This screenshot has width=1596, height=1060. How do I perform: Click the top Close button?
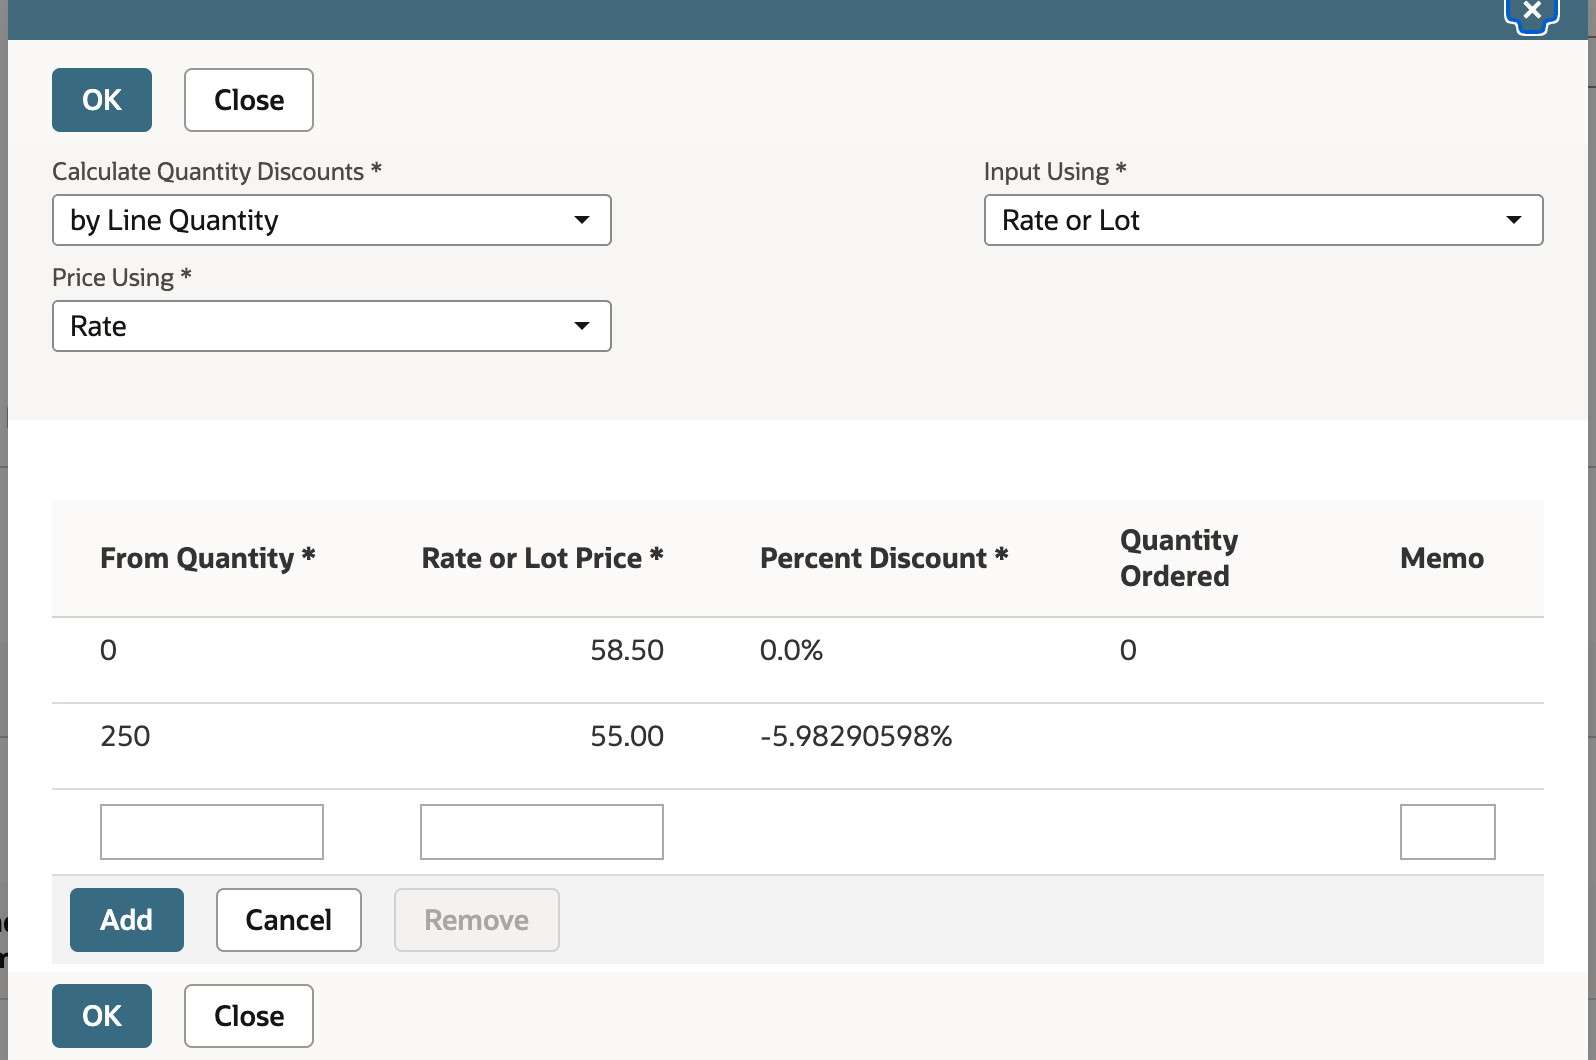[249, 100]
